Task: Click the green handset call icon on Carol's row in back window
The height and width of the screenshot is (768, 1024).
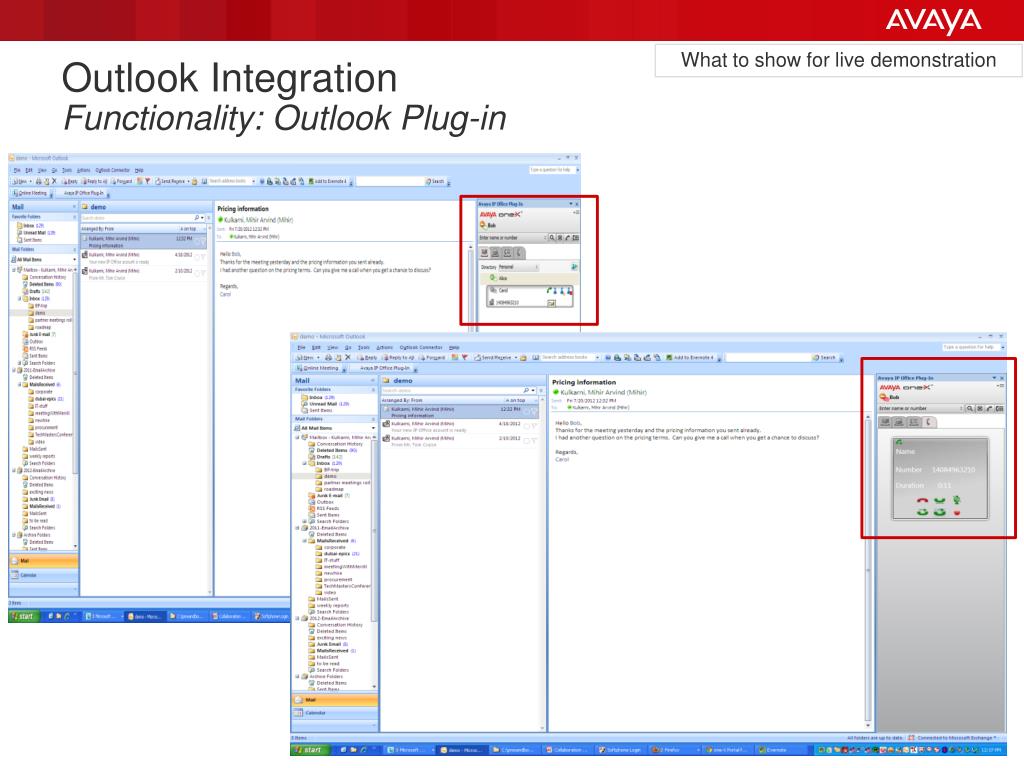Action: click(550, 291)
